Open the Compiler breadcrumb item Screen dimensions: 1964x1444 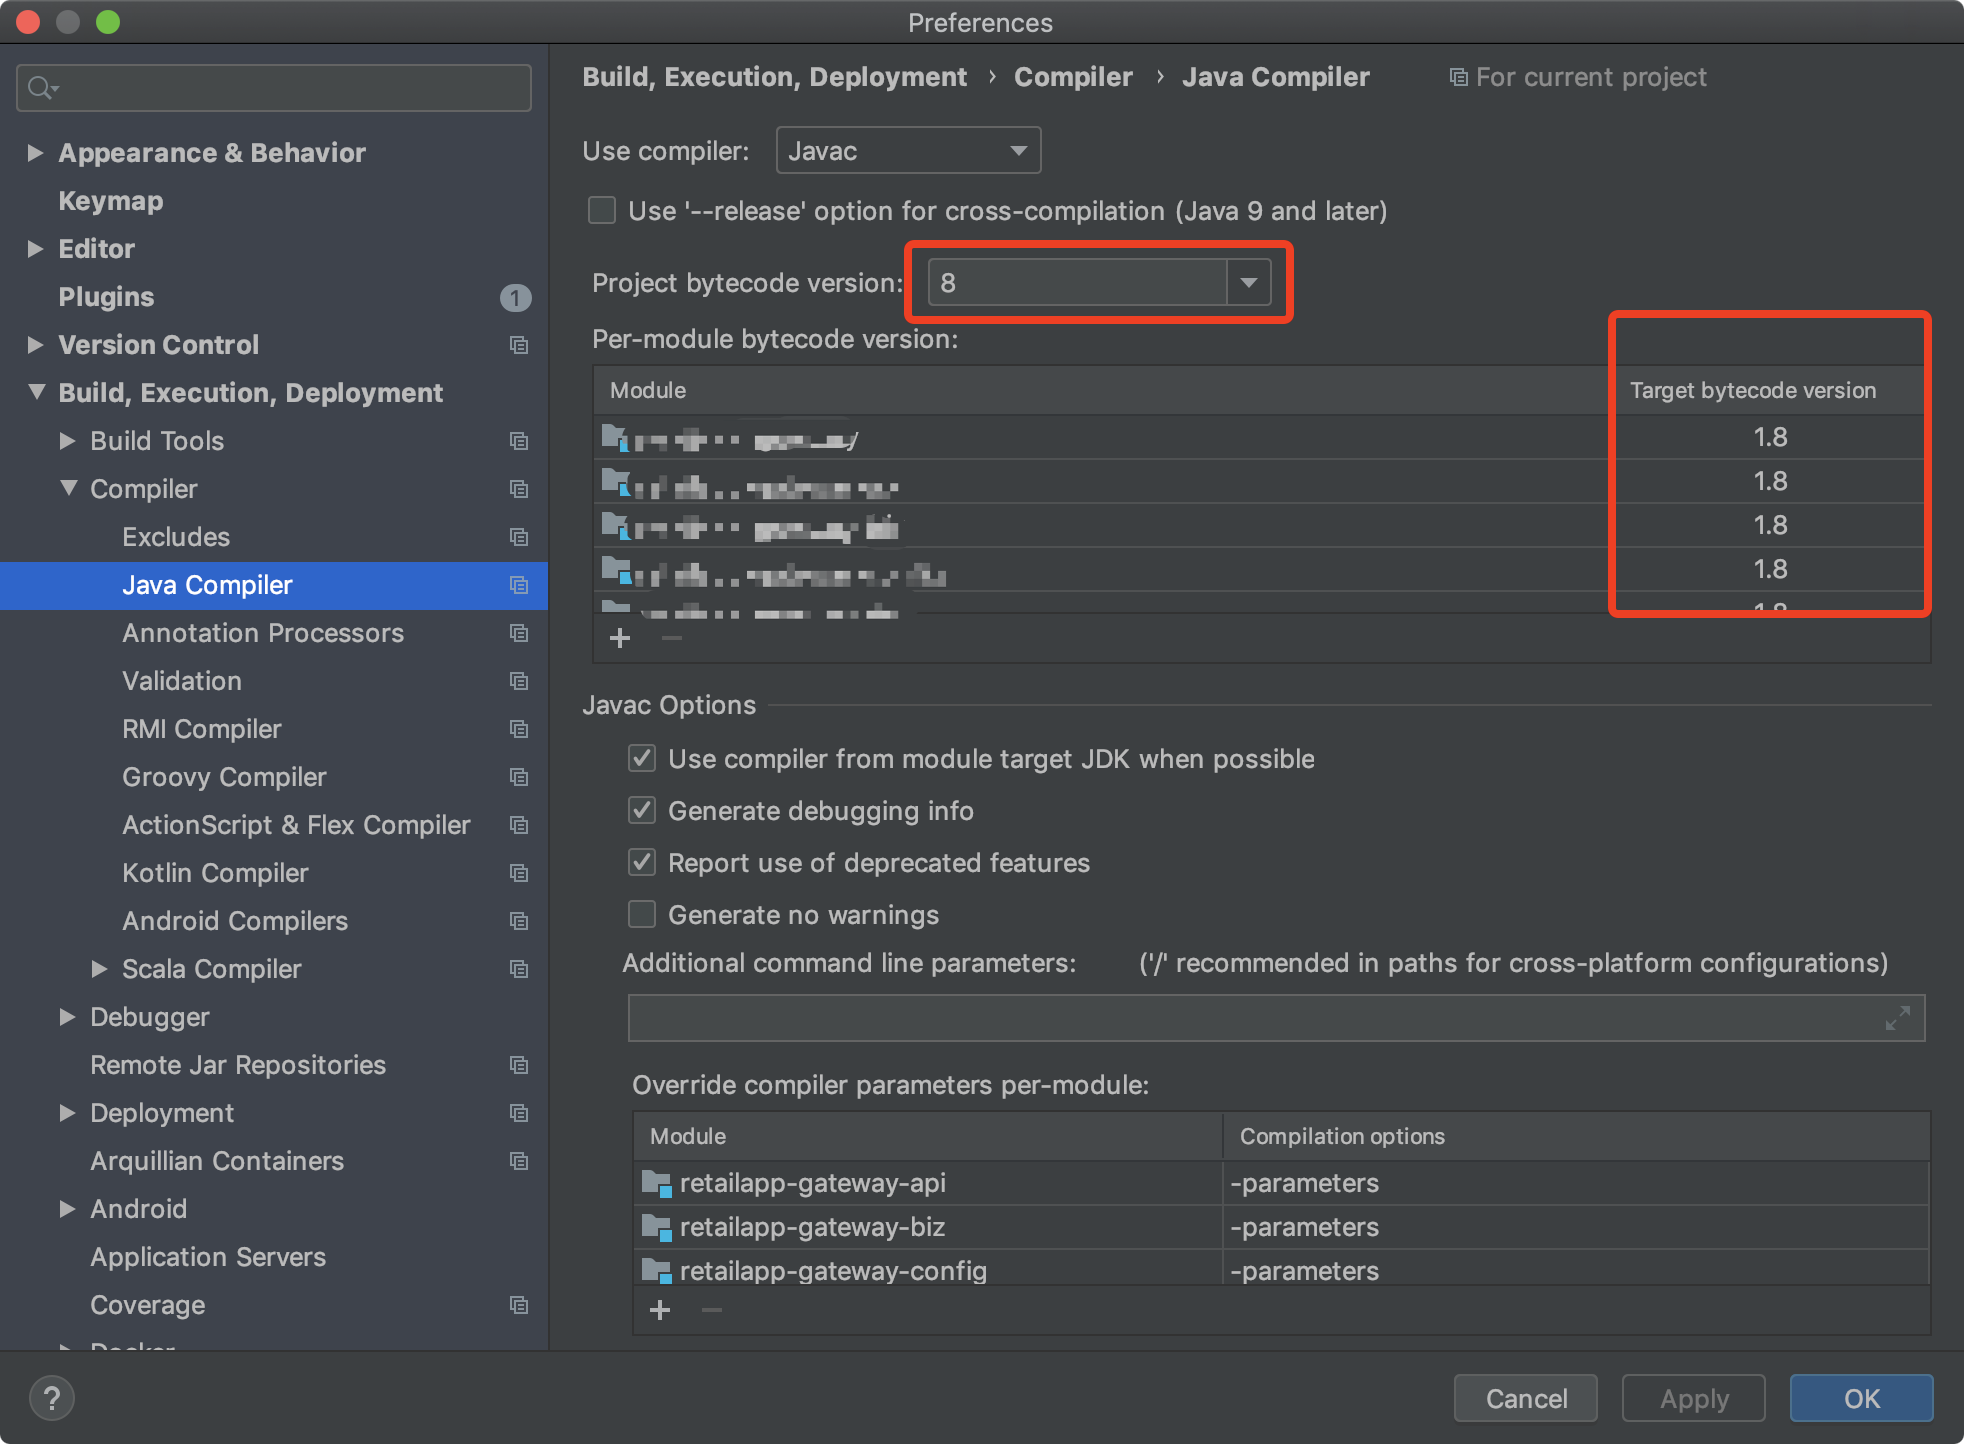[x=1072, y=76]
